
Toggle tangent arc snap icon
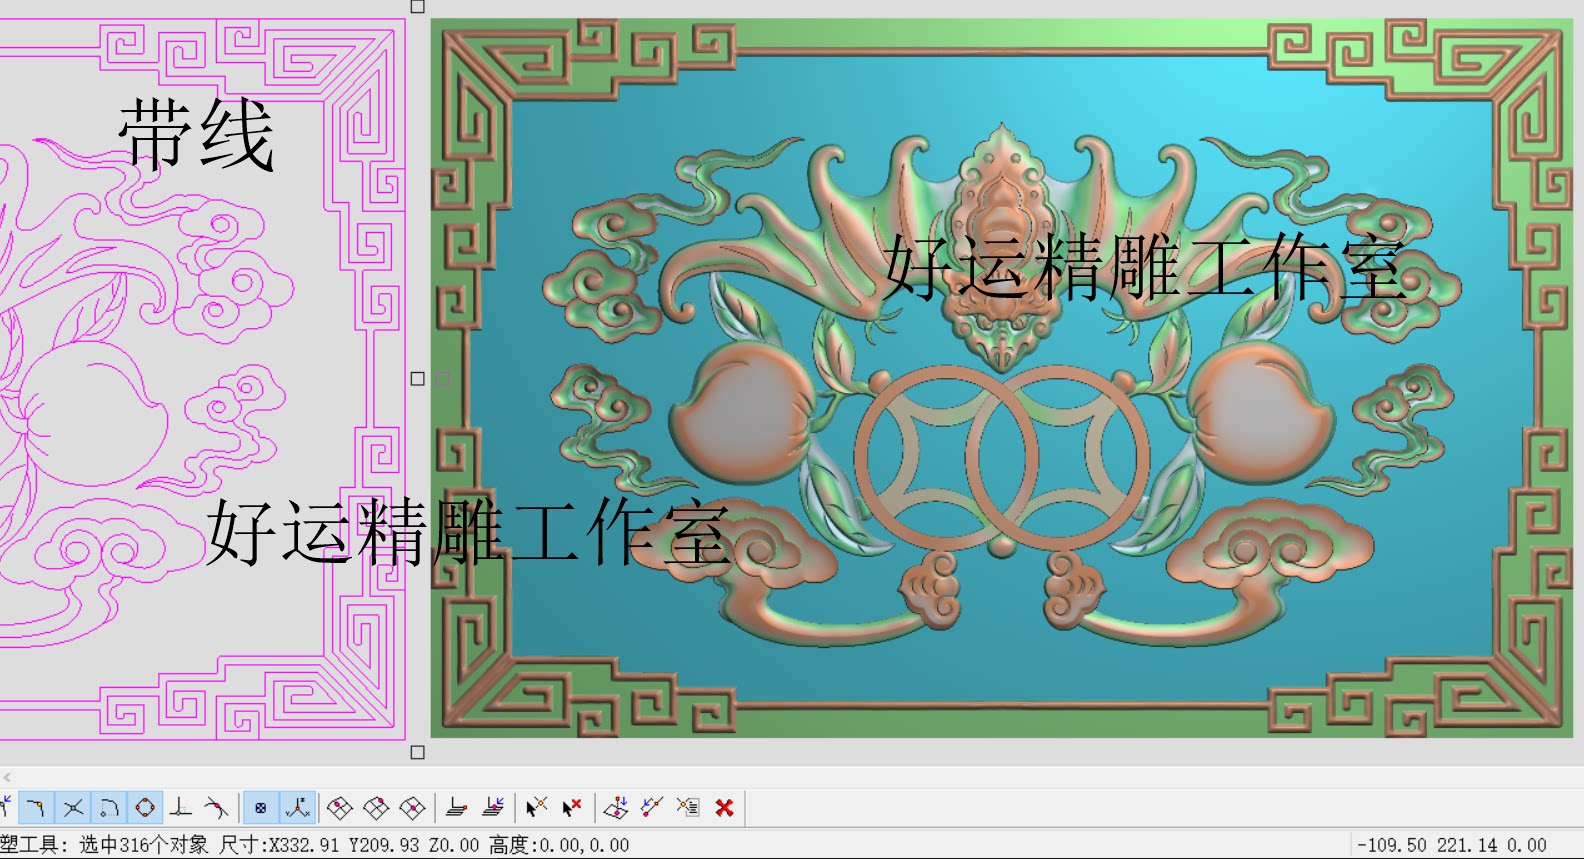[109, 807]
